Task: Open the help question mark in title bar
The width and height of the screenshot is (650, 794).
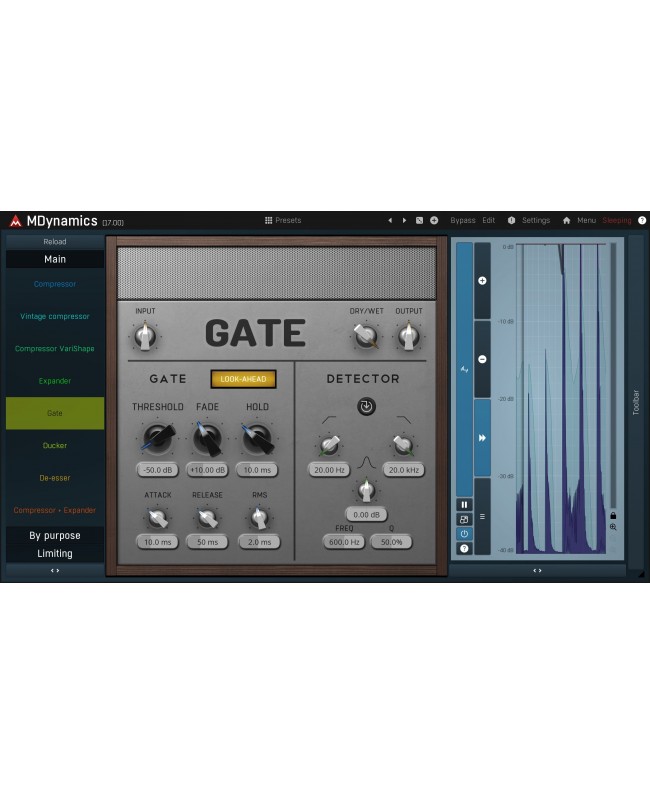Action: (x=642, y=220)
